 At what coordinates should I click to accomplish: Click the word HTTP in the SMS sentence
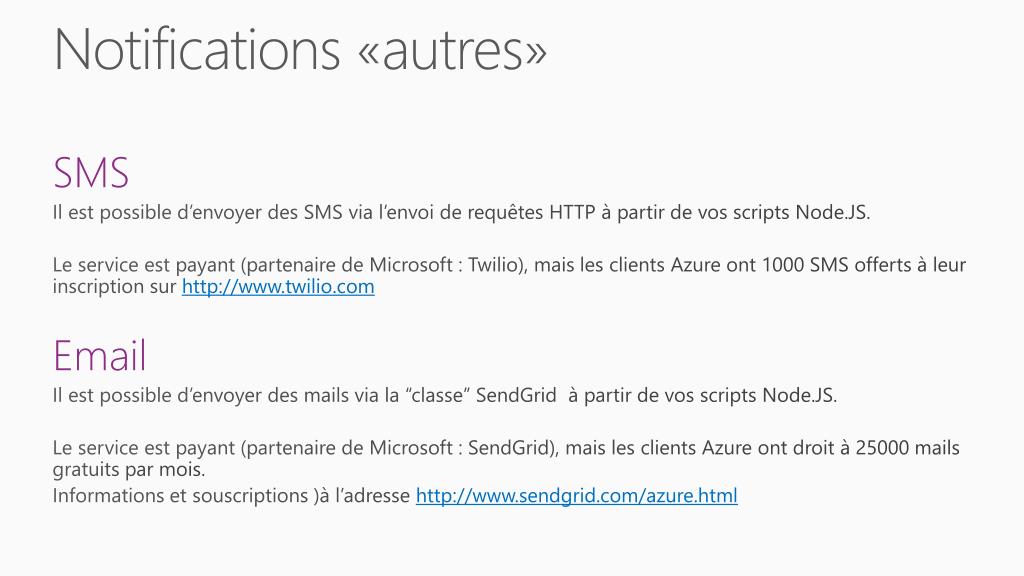click(572, 212)
